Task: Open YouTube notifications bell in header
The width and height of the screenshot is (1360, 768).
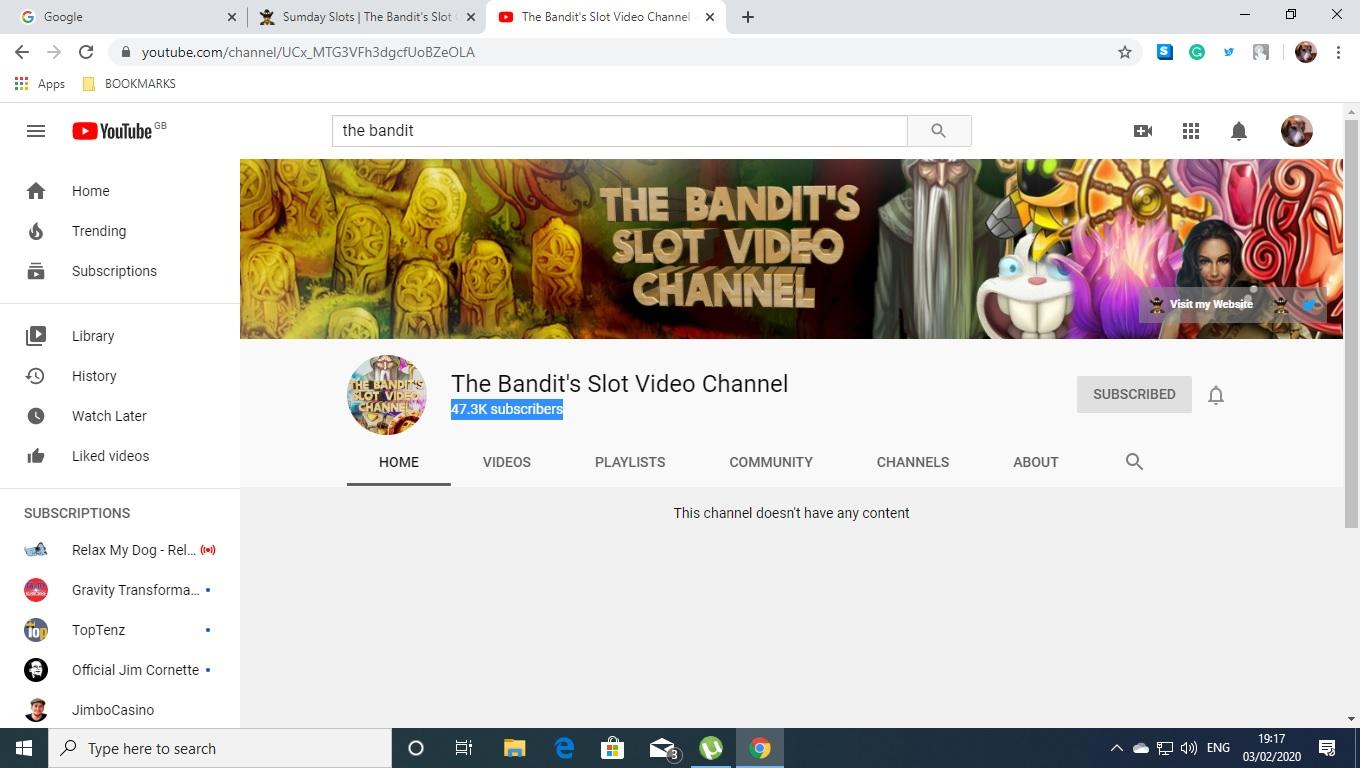Action: click(1239, 131)
